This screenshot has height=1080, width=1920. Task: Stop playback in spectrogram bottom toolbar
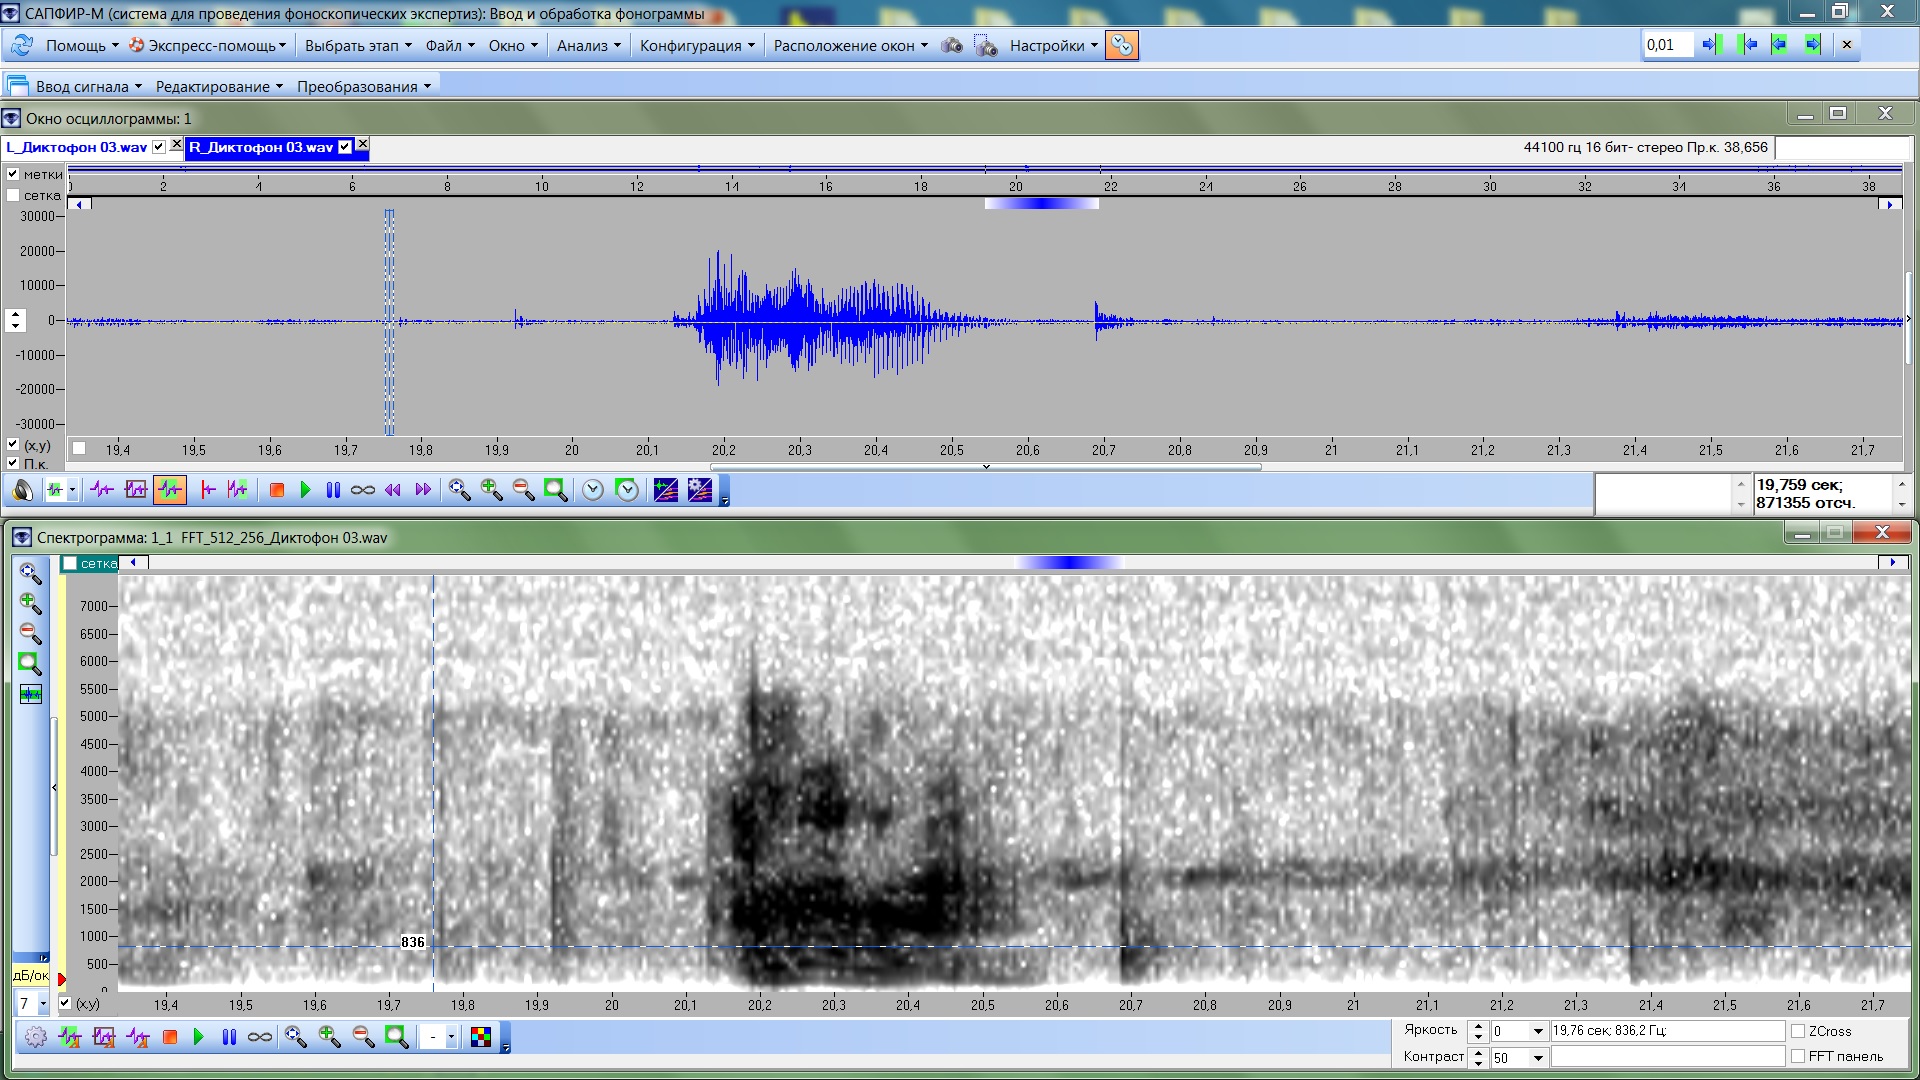pyautogui.click(x=170, y=1037)
